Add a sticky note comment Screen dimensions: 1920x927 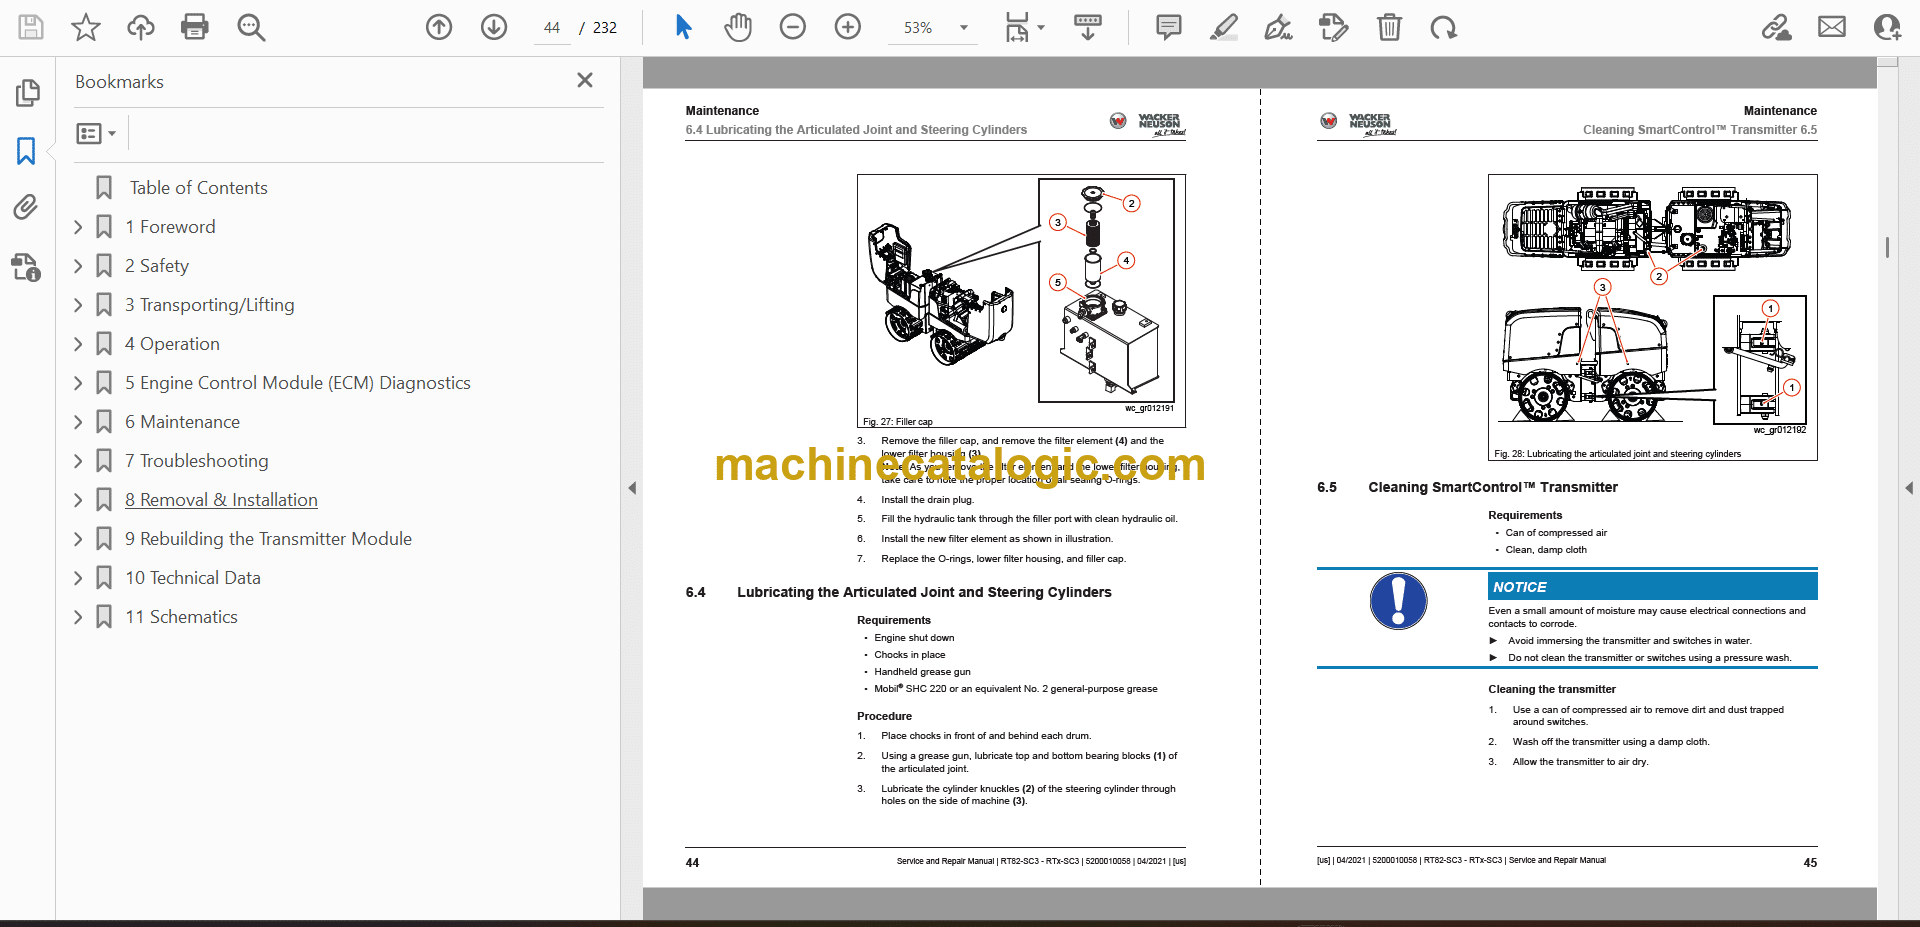pyautogui.click(x=1168, y=27)
